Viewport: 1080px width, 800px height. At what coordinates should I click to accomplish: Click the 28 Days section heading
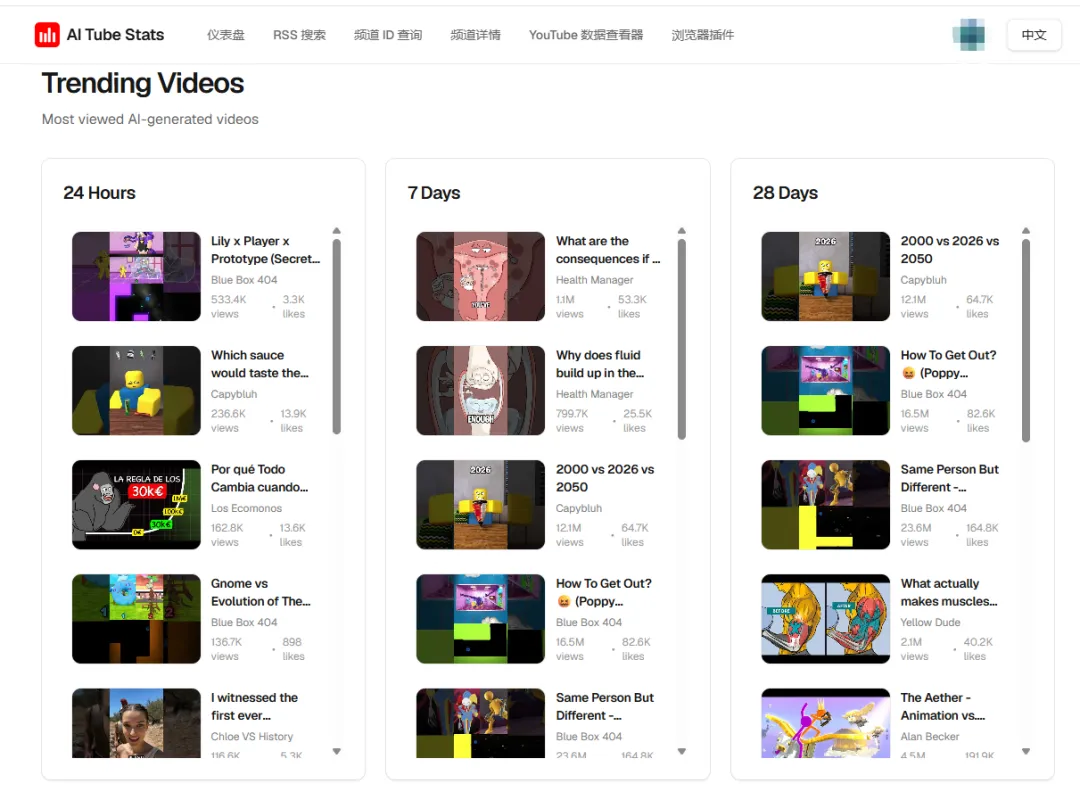785,193
